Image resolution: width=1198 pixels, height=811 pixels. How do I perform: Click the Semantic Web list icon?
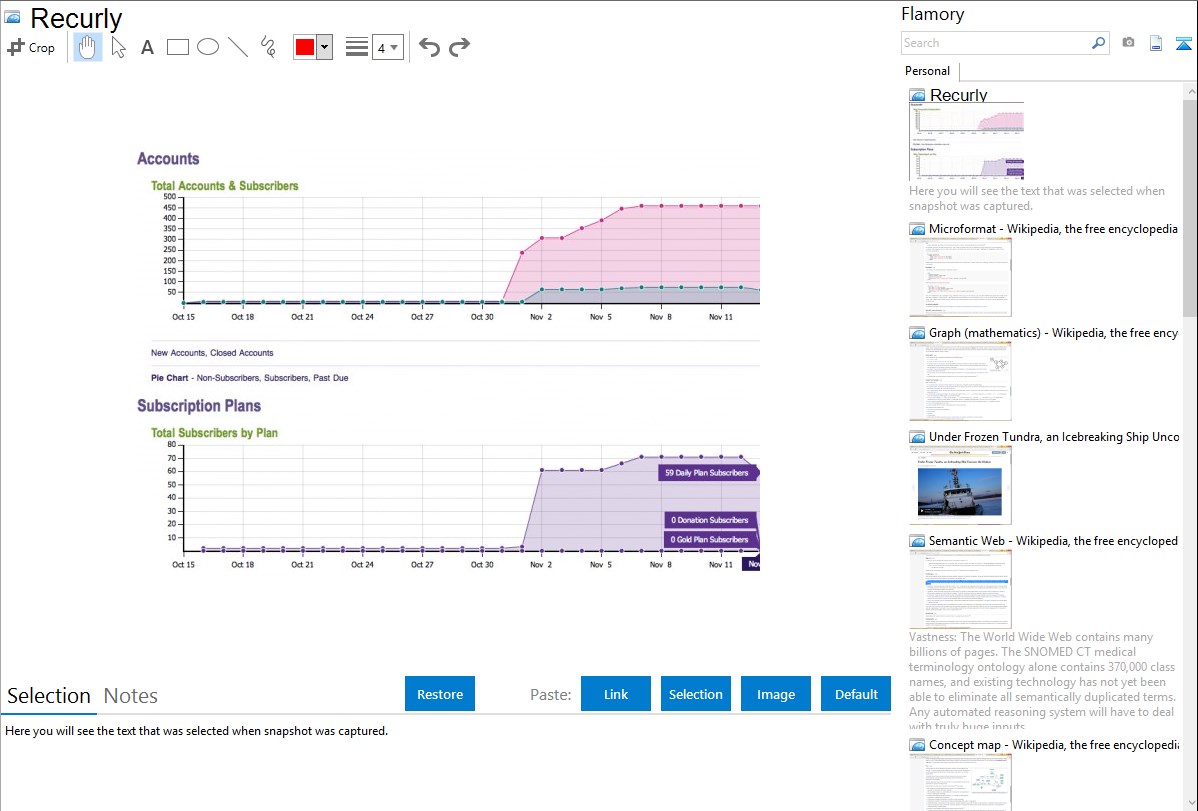(917, 540)
